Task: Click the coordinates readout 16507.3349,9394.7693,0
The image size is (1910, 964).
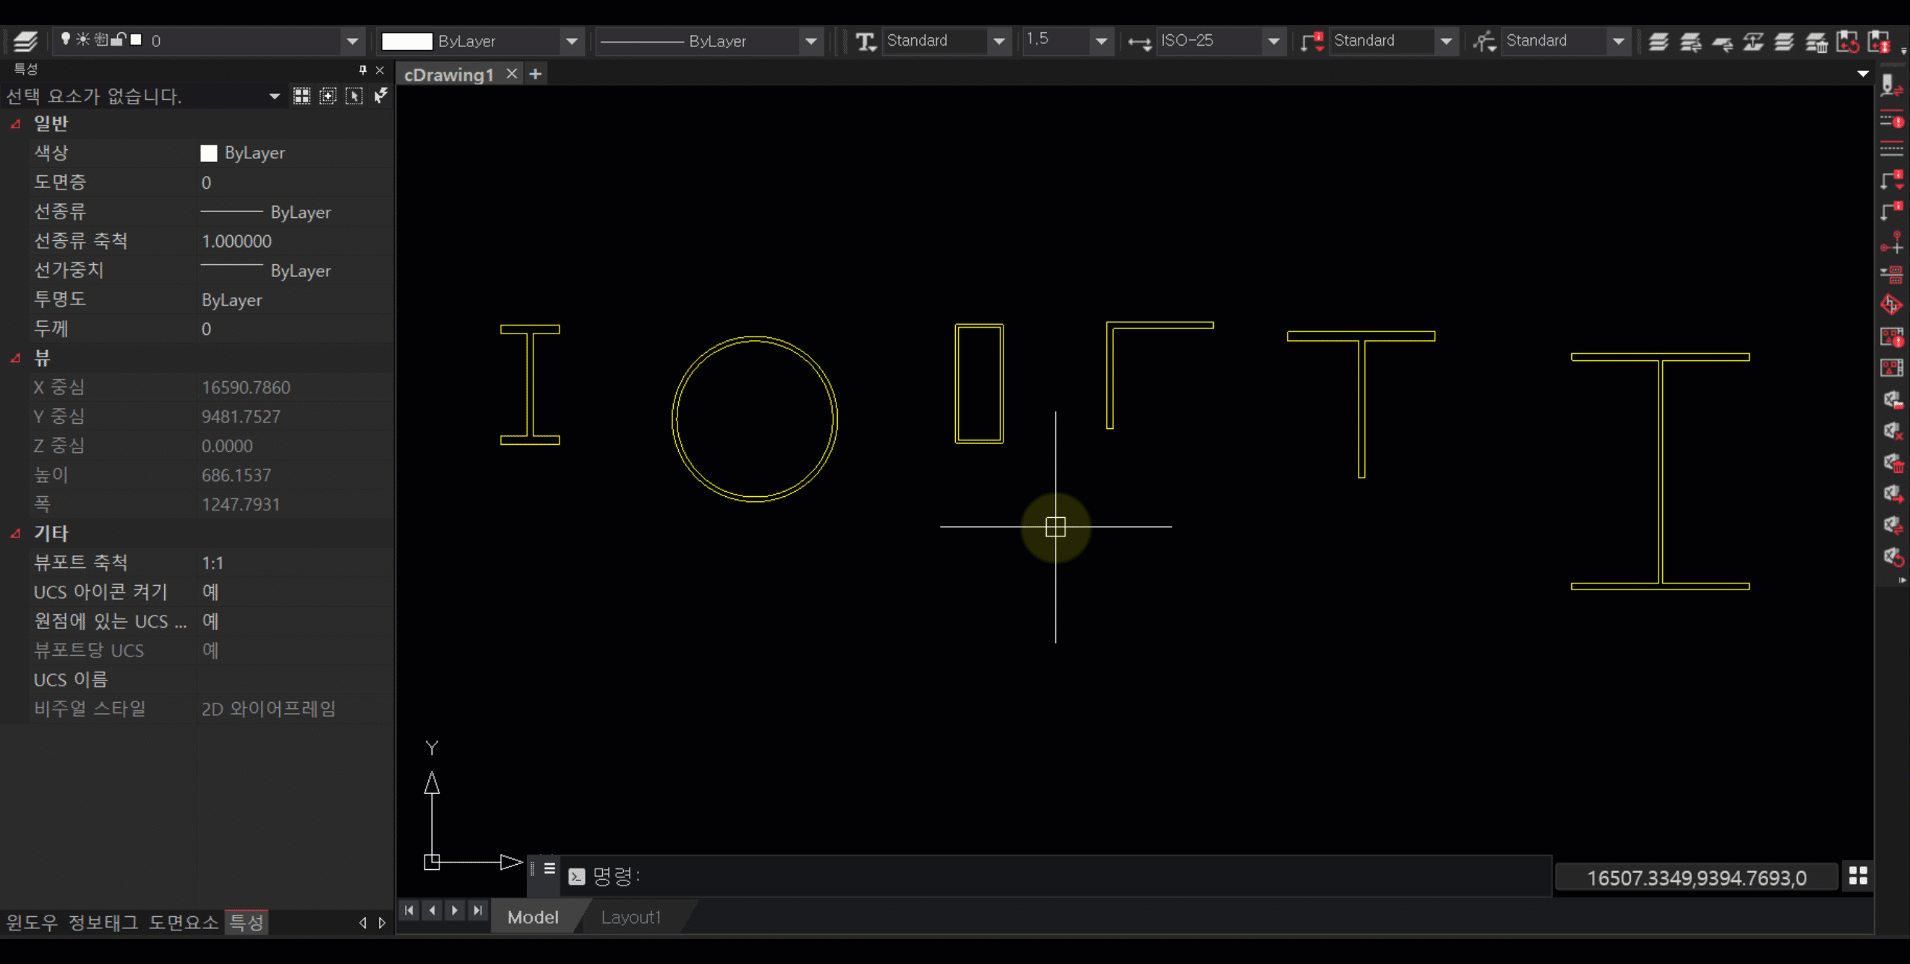Action: (x=1696, y=878)
